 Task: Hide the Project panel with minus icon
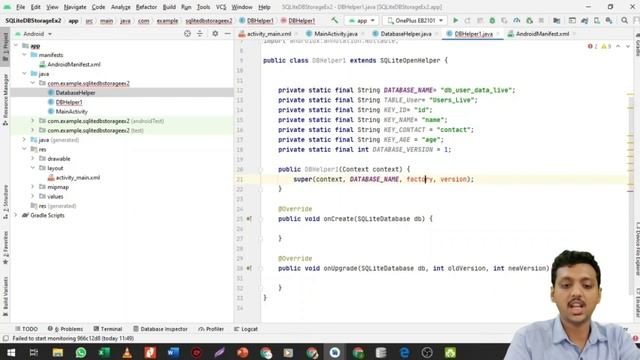(x=227, y=34)
